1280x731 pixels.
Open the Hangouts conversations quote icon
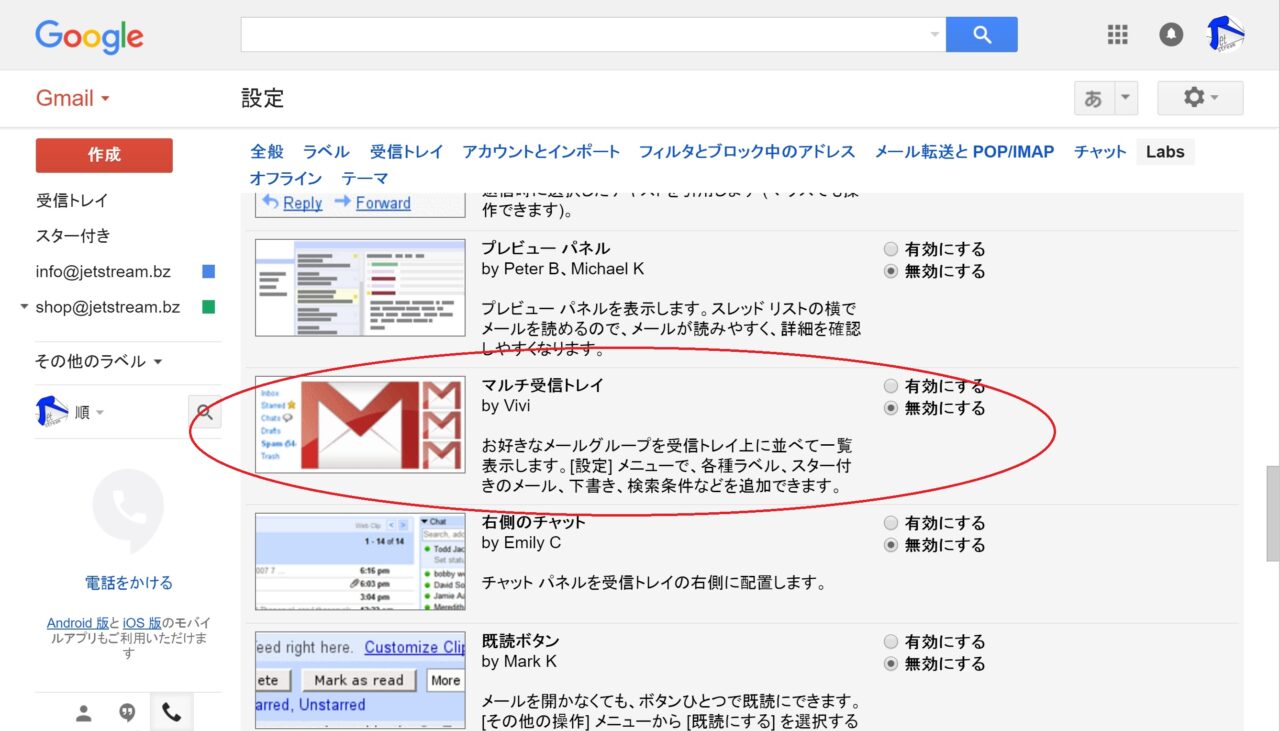click(127, 712)
